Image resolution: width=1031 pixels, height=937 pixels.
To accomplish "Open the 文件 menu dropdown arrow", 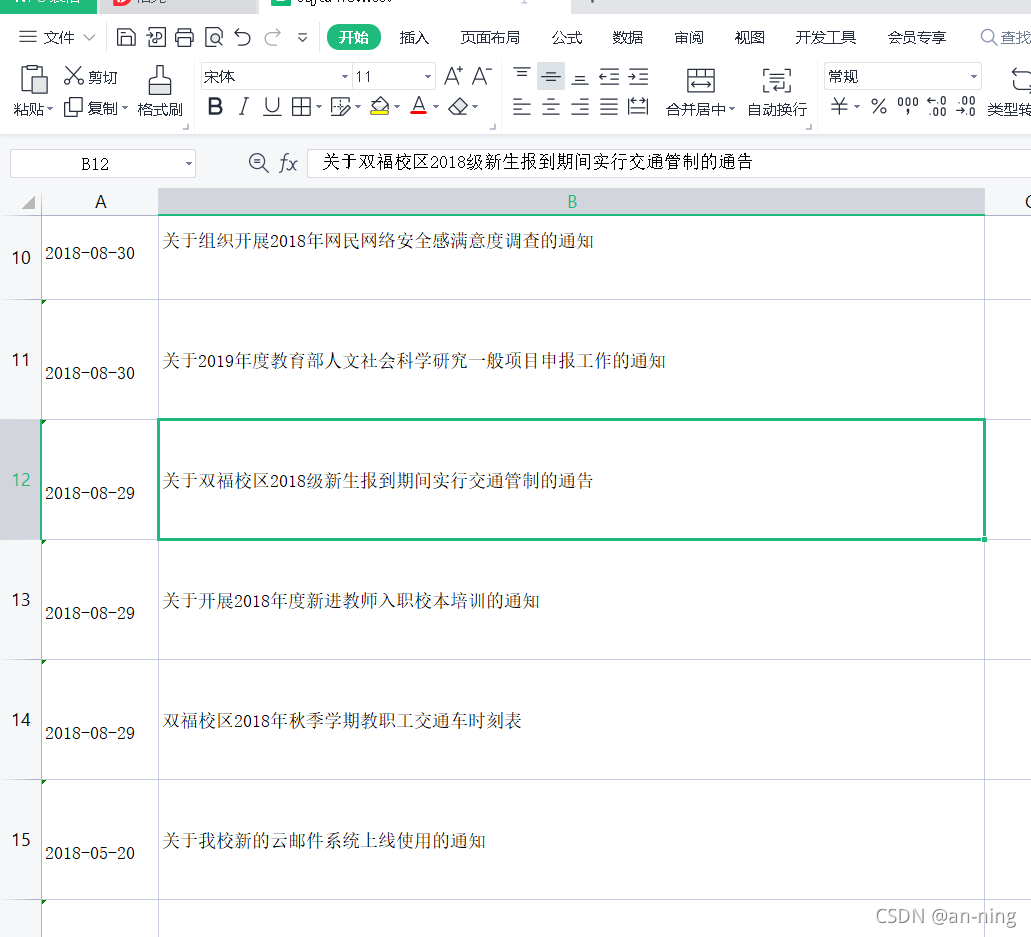I will click(x=89, y=37).
